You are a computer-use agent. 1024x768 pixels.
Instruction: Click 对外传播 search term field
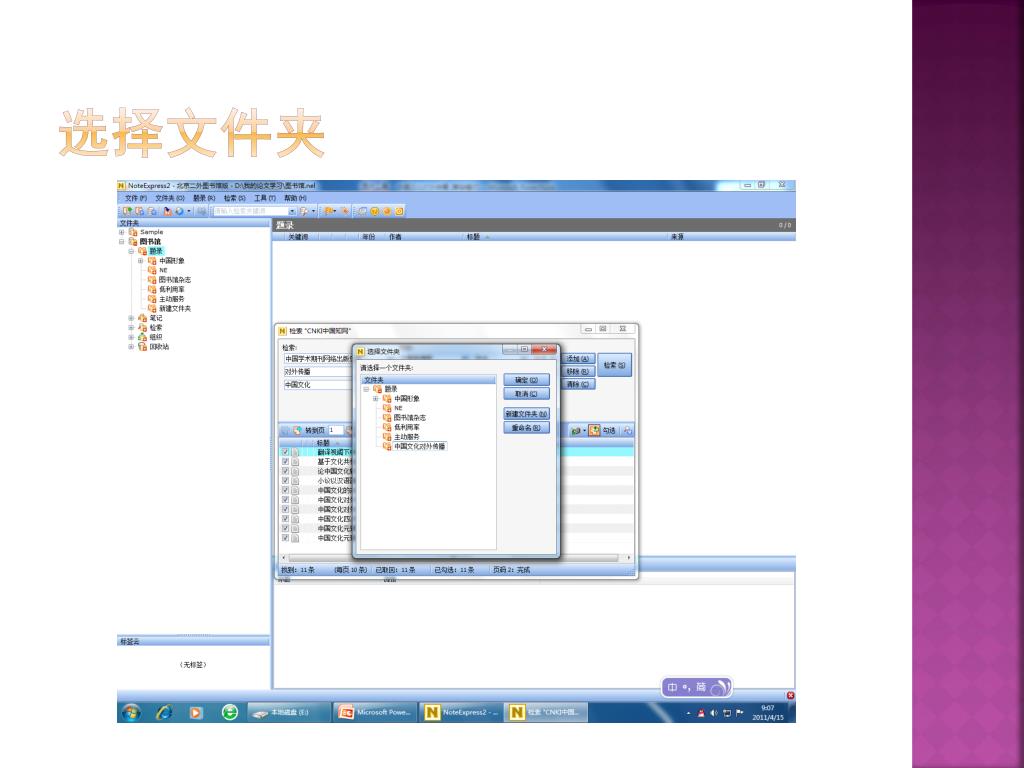pyautogui.click(x=318, y=372)
